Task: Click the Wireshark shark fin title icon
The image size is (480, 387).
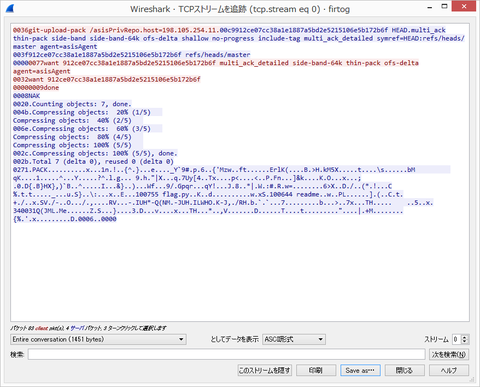Action: coord(10,9)
